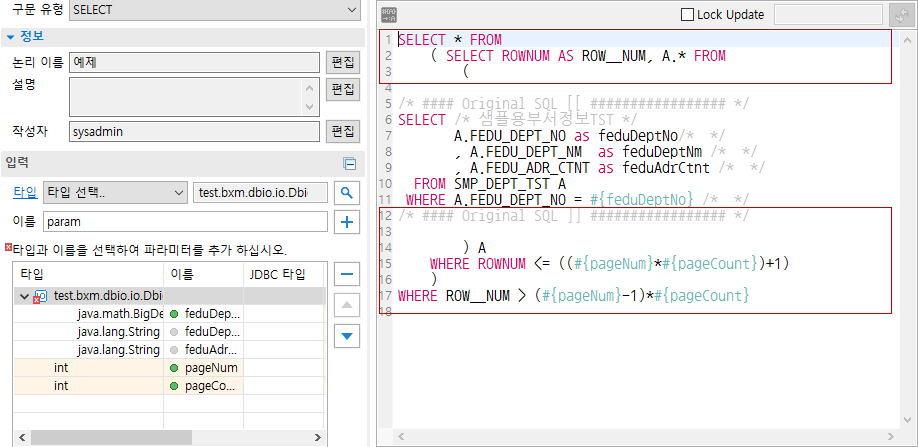Click the 타입 column header
The height and width of the screenshot is (447, 918).
coord(88,274)
